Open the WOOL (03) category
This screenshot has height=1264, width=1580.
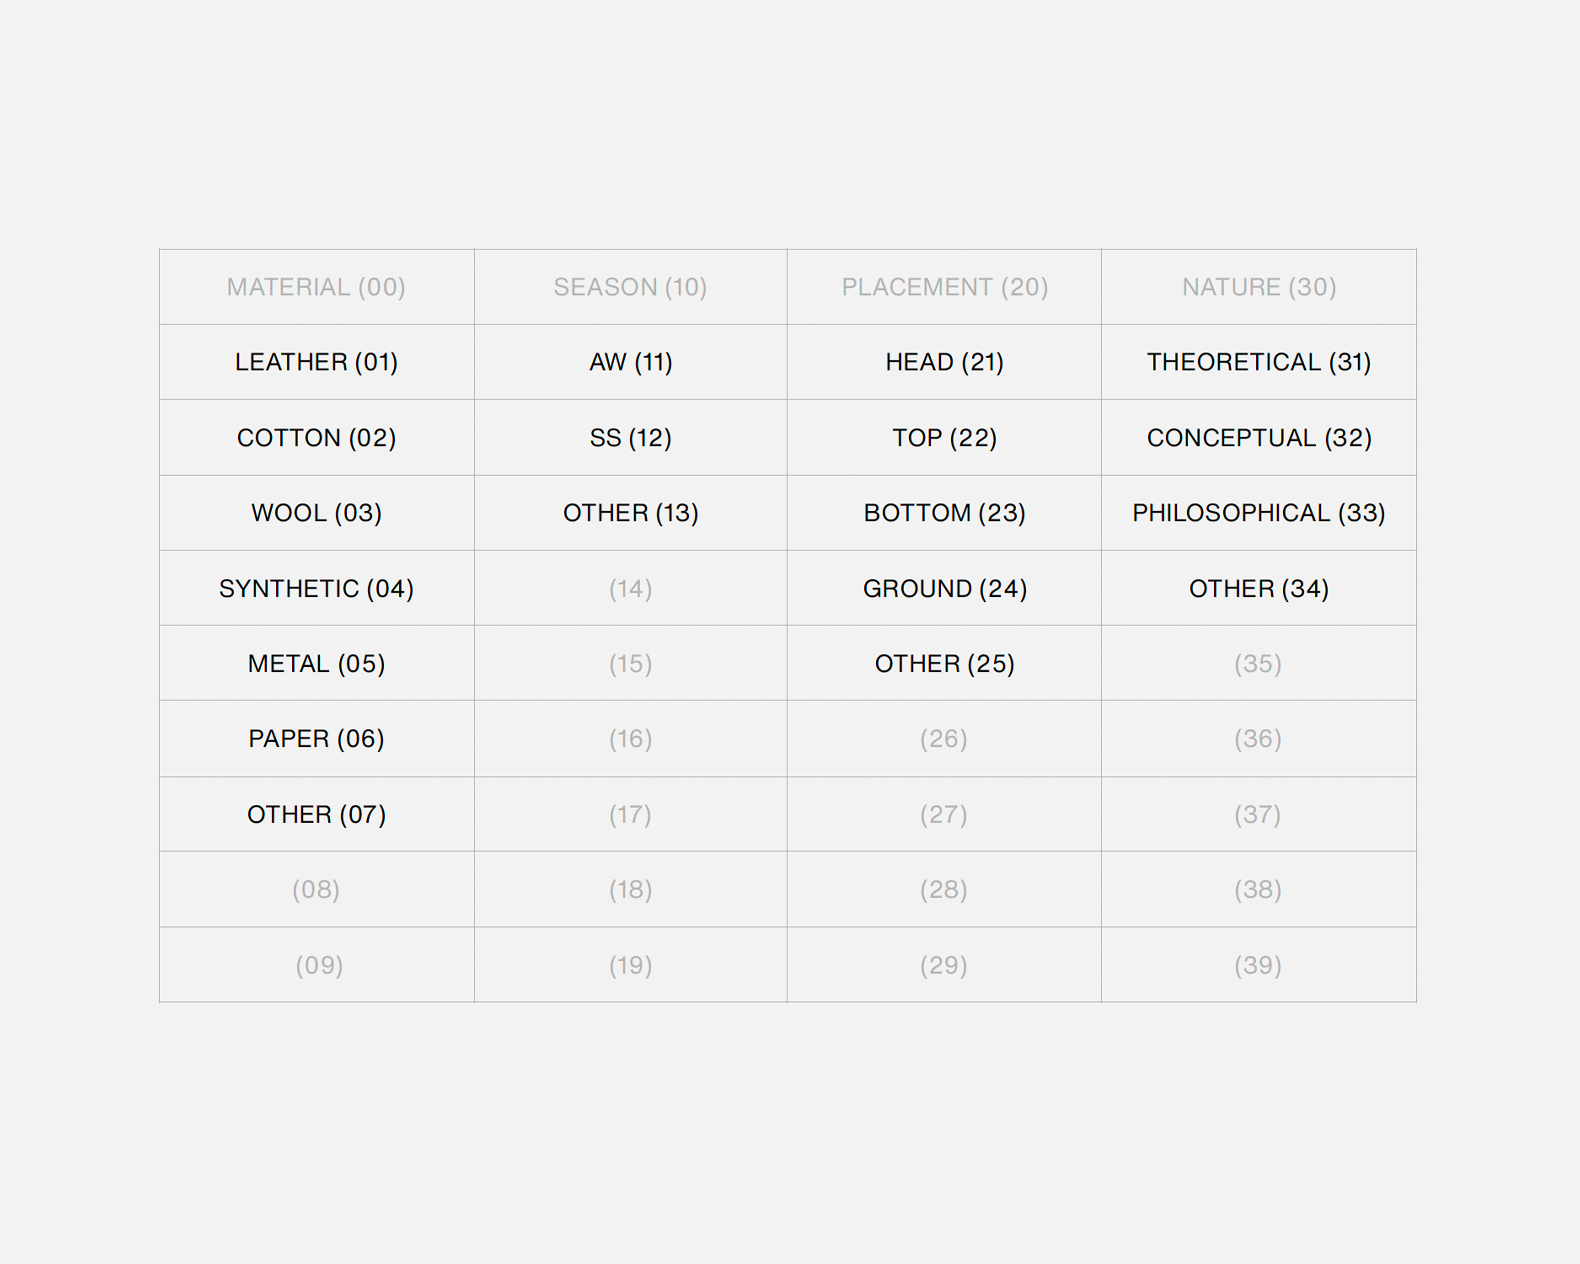316,513
